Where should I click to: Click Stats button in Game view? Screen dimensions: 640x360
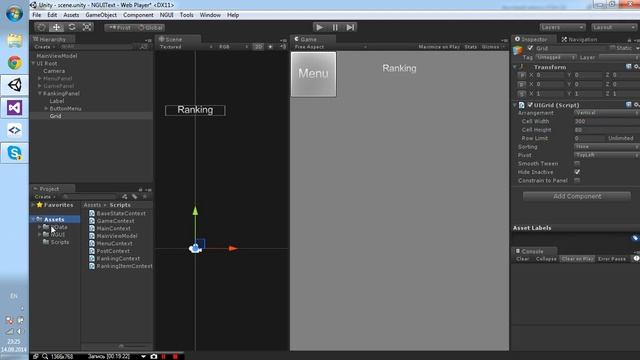[x=471, y=47]
